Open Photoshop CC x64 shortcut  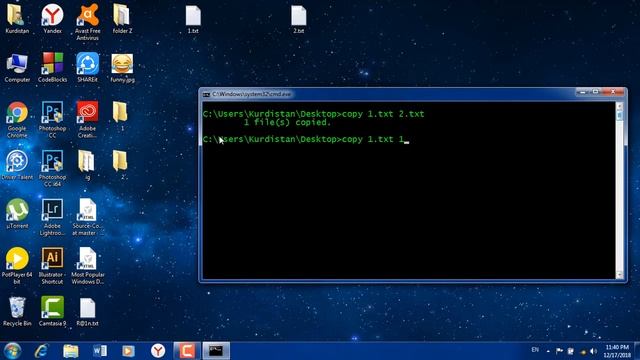point(52,168)
